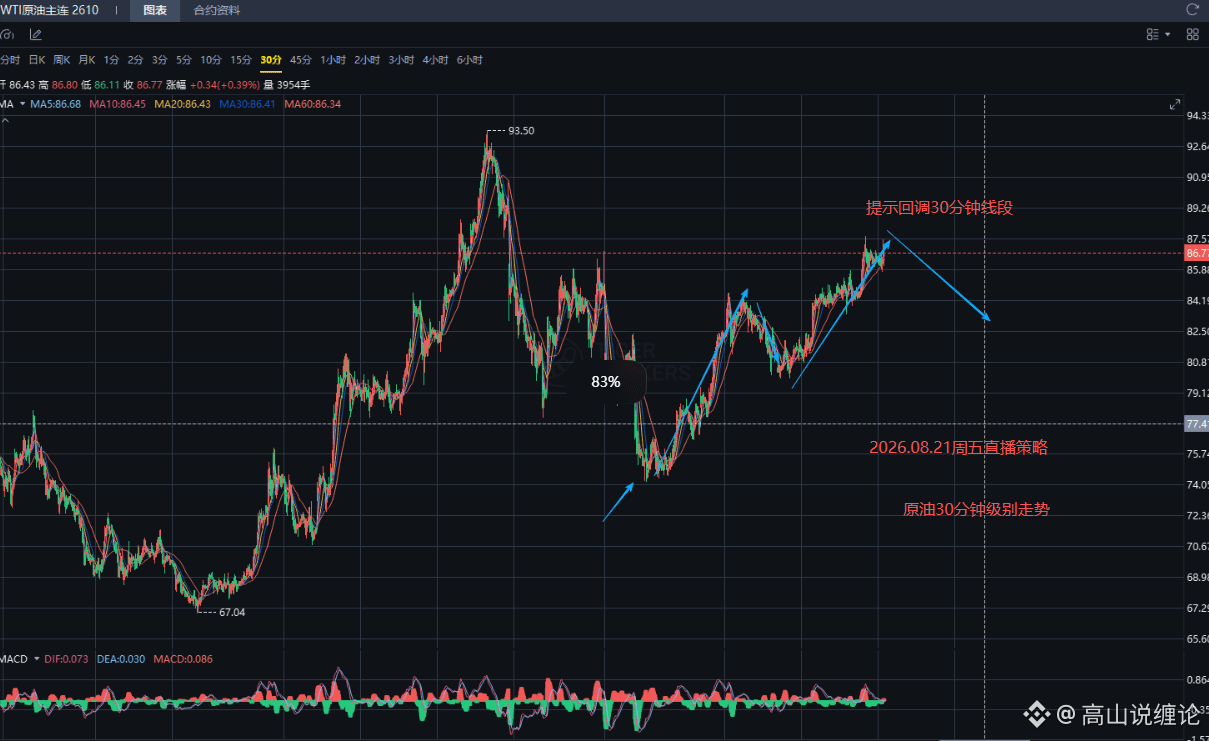
Task: Open the list layout dropdown menu
Action: tap(1158, 34)
